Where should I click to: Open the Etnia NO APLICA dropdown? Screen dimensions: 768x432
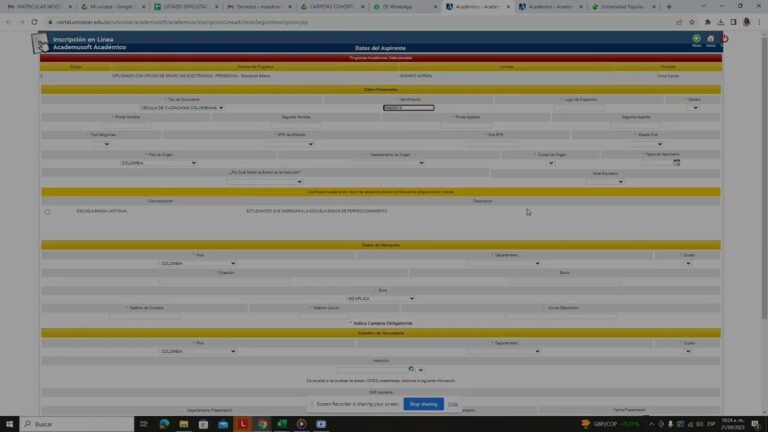(381, 298)
